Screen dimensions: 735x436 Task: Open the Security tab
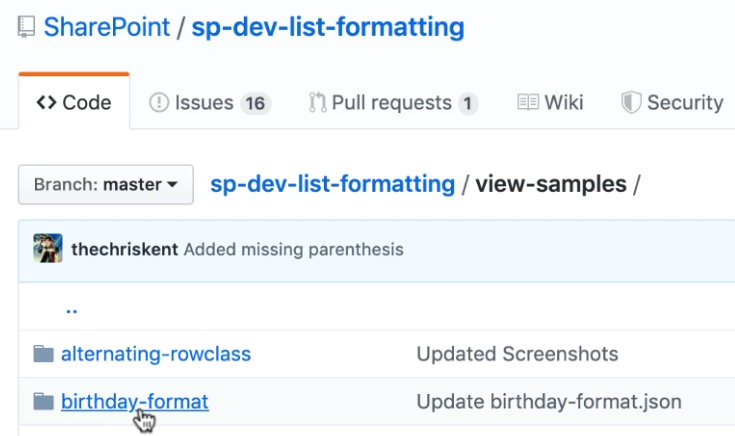coord(672,102)
